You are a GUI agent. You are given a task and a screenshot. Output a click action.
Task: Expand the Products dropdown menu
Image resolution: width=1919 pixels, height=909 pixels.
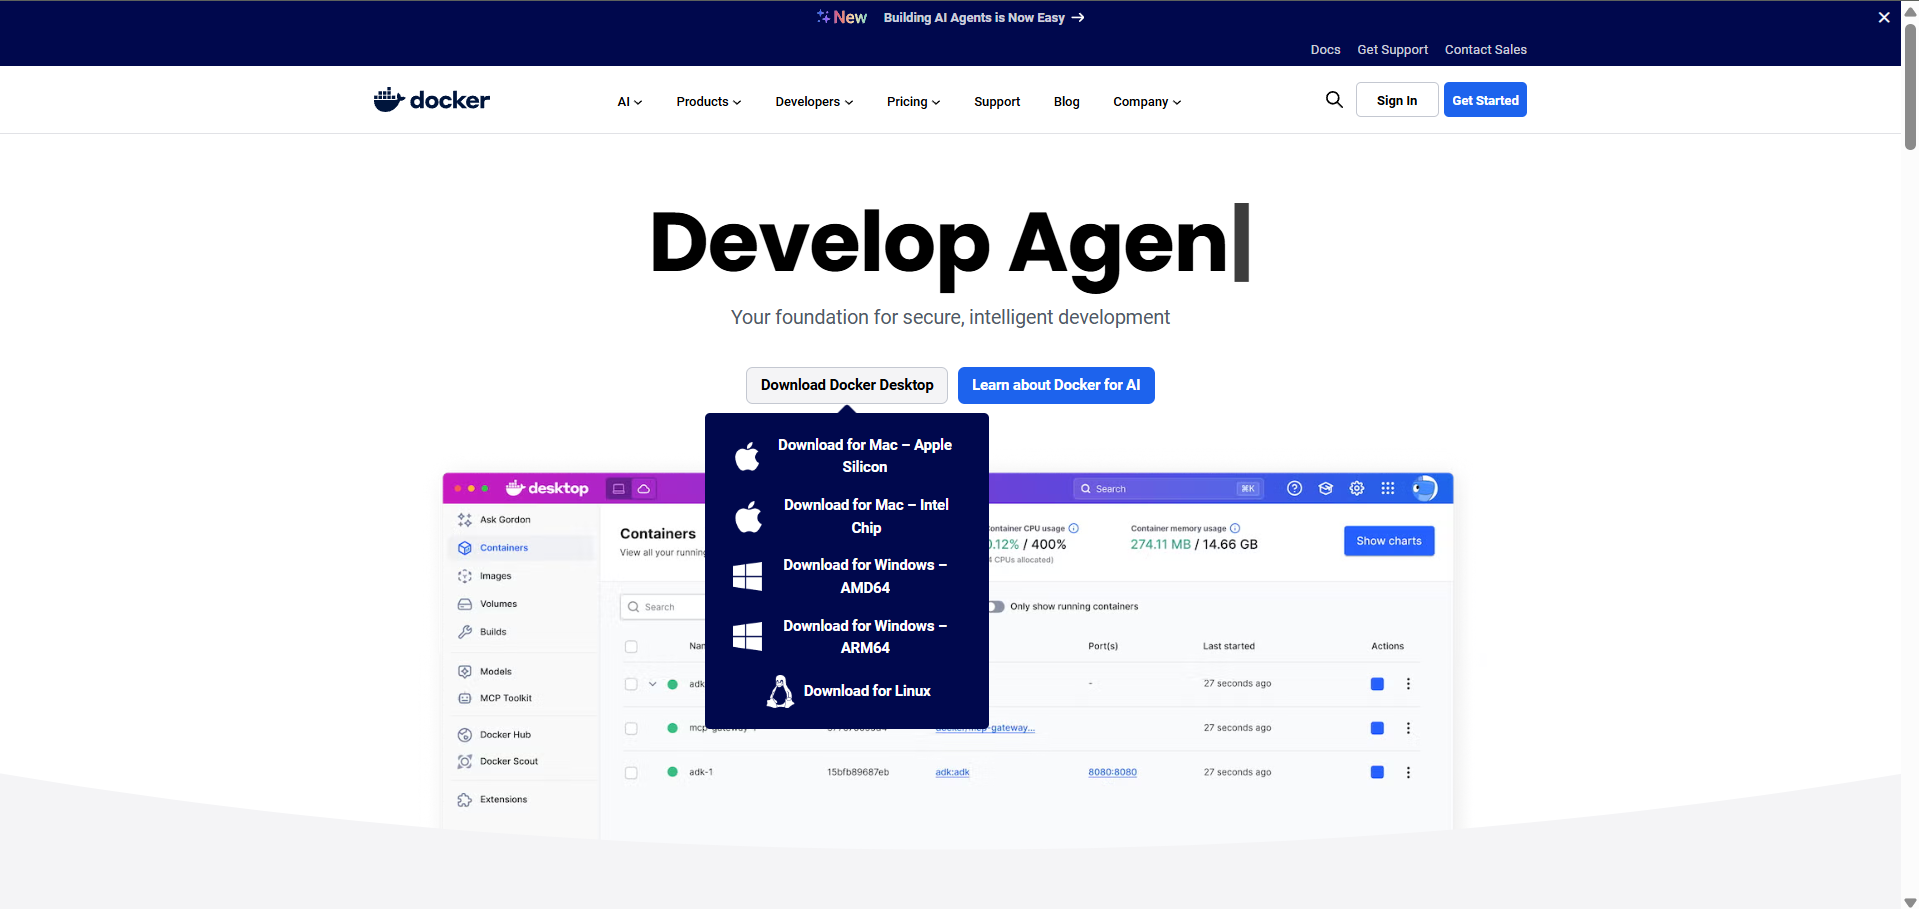point(708,102)
